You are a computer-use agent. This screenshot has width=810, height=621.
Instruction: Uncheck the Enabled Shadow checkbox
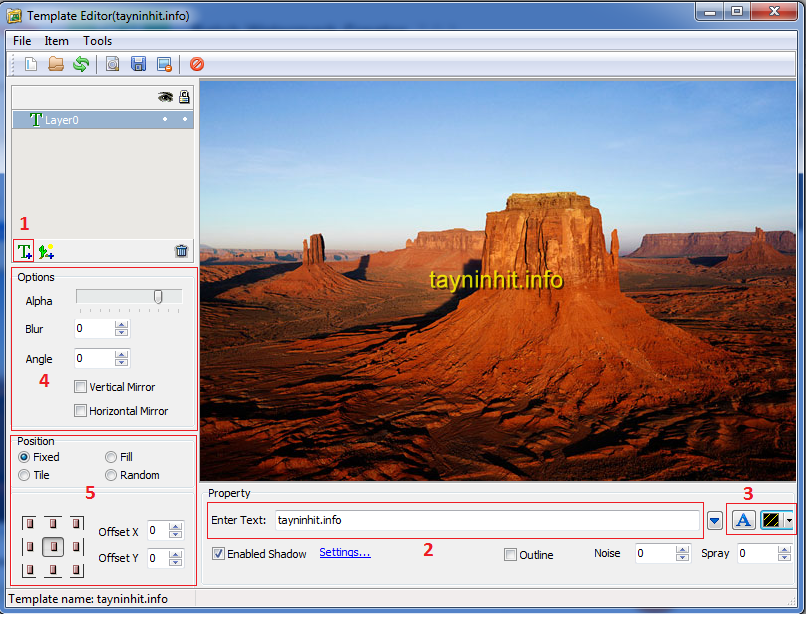[x=218, y=554]
